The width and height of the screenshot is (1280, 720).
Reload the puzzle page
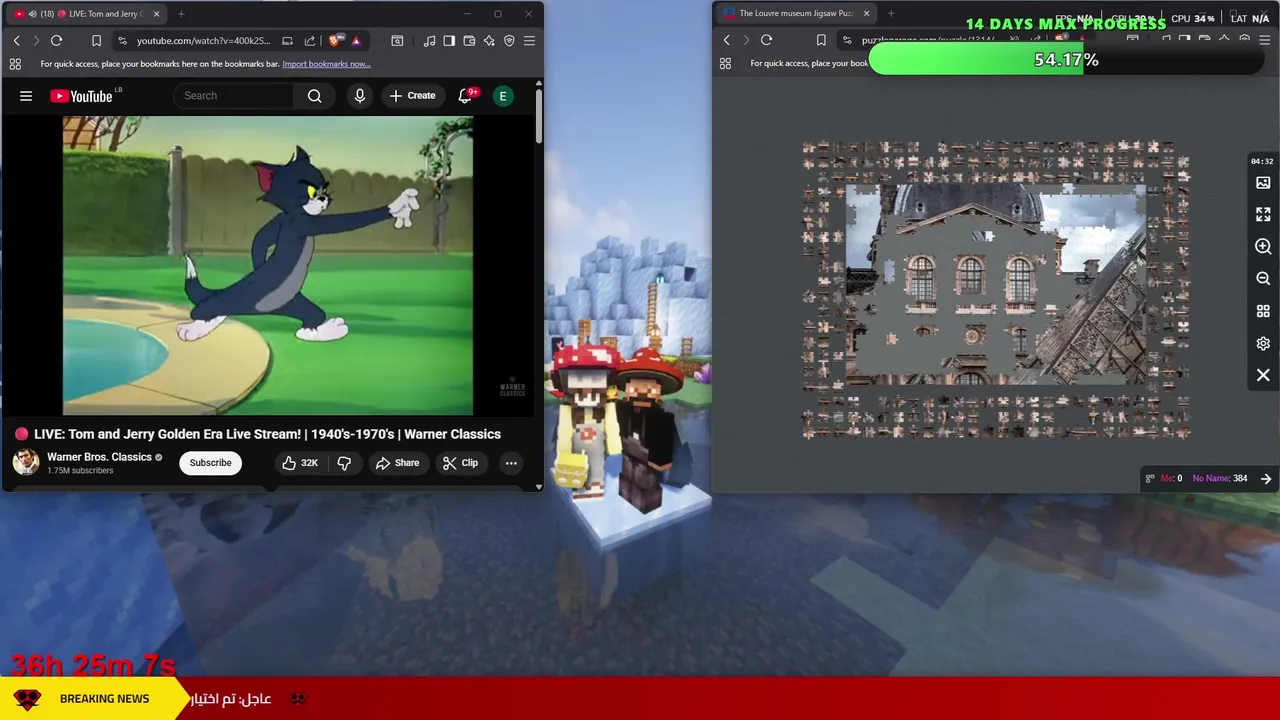point(766,40)
